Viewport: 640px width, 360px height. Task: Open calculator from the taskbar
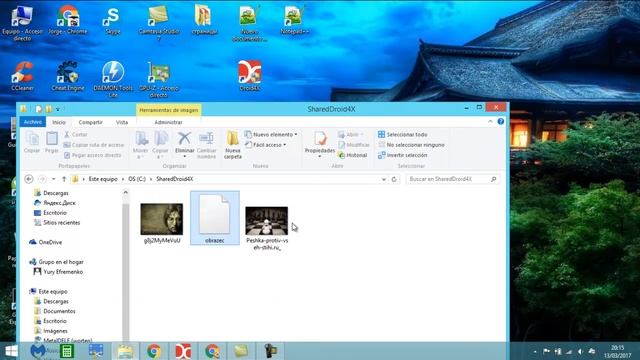pos(67,351)
